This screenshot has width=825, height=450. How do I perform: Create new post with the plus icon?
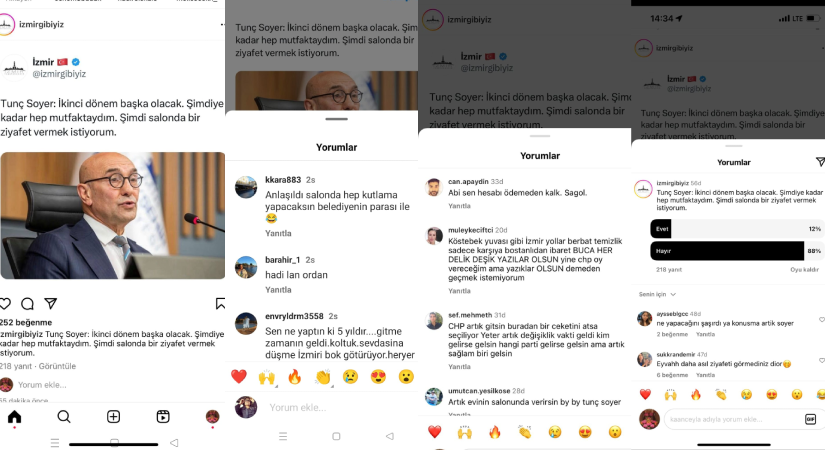click(x=113, y=417)
